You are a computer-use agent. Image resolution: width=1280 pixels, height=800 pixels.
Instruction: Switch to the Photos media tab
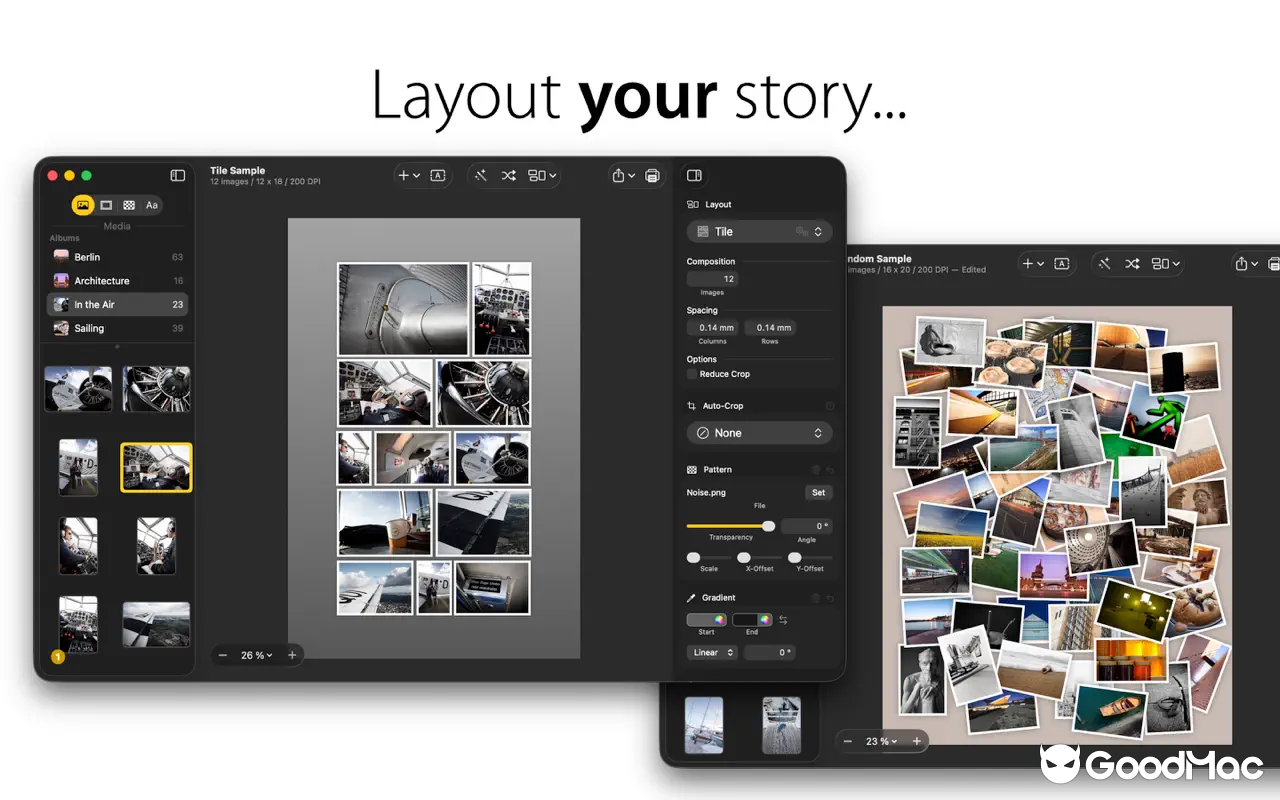coord(83,205)
